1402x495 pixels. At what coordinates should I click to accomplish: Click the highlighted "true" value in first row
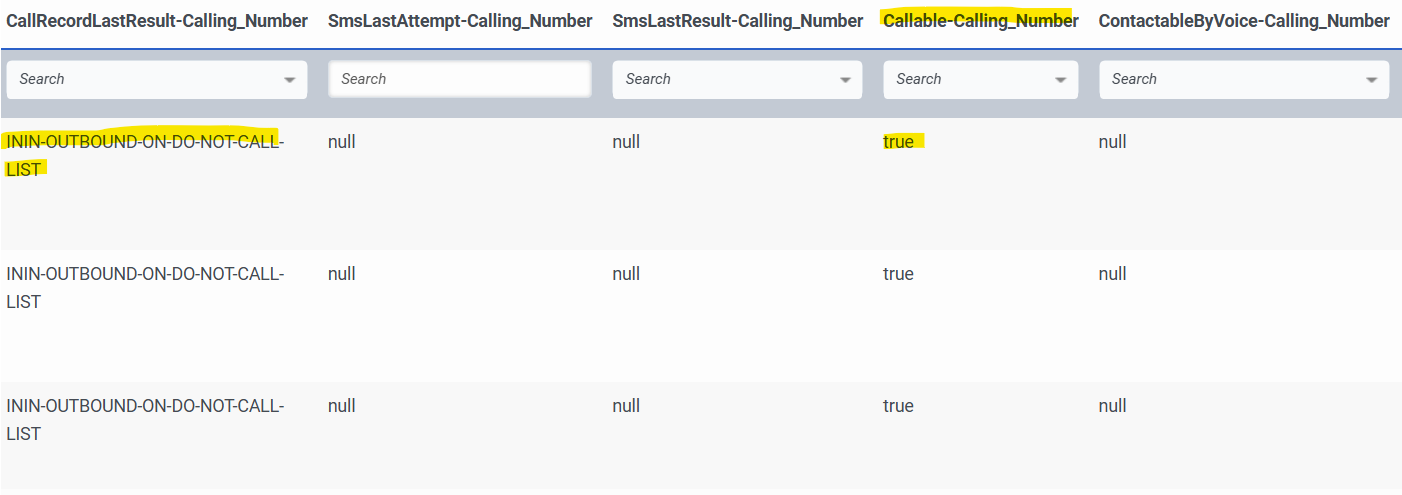(x=898, y=142)
